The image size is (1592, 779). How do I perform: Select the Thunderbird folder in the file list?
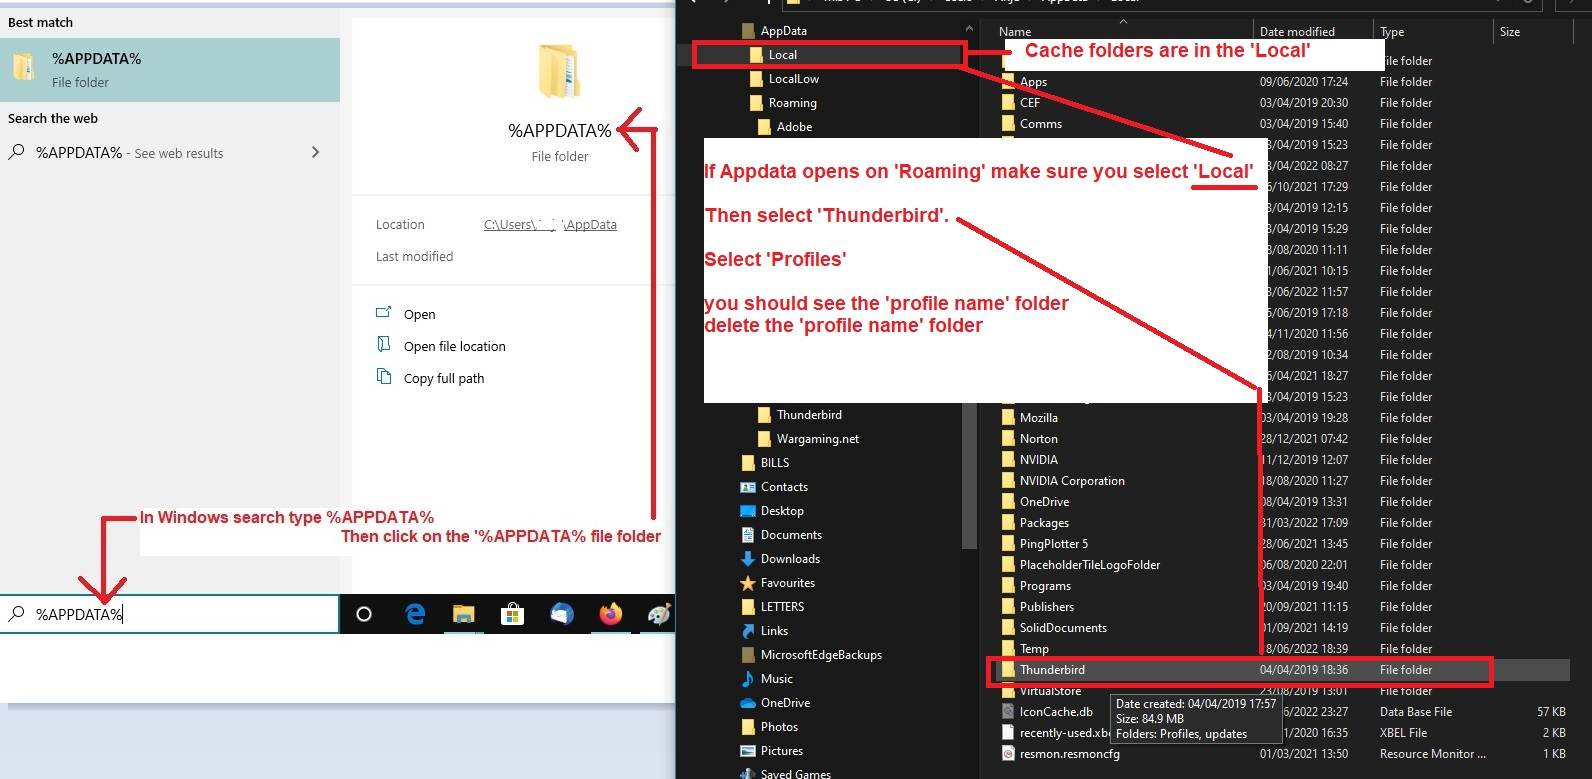[x=1052, y=670]
